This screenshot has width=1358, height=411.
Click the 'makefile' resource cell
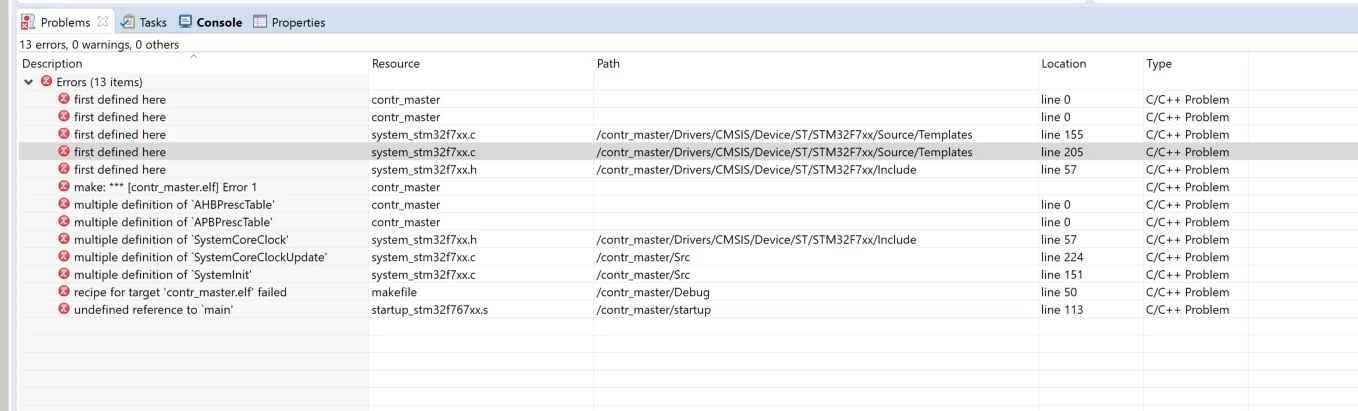tap(395, 292)
